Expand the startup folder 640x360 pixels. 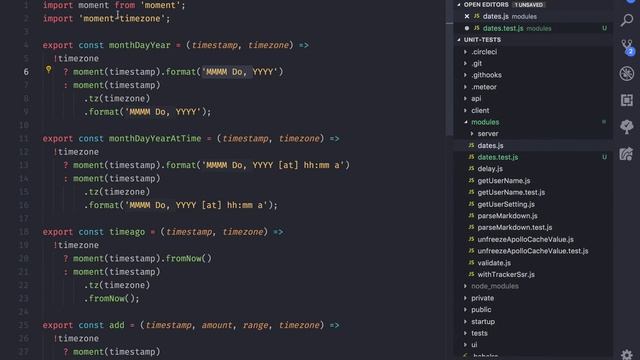pos(465,322)
